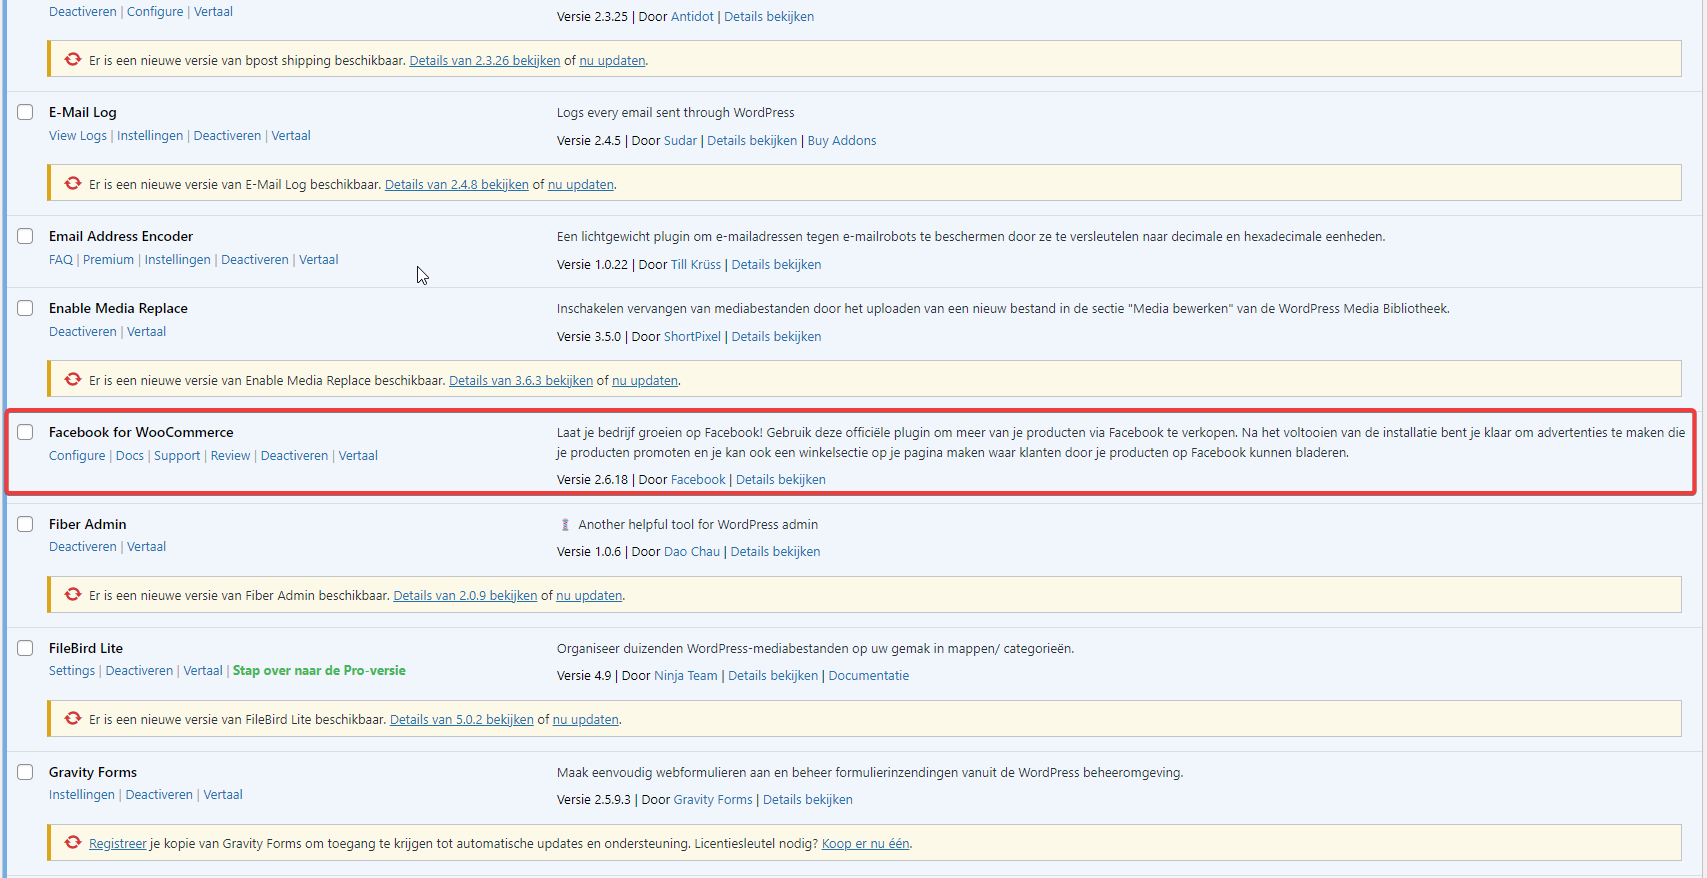Check the Enable Media Replace checkbox
The height and width of the screenshot is (878, 1707).
coord(25,308)
